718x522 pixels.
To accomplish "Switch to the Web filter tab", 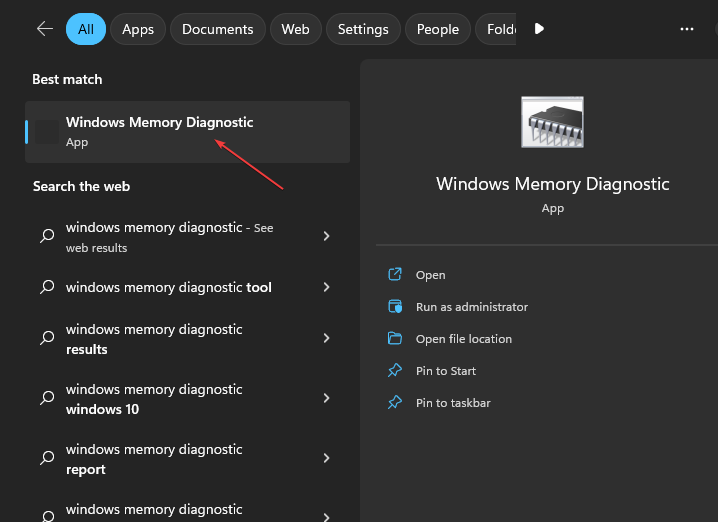I will tap(295, 29).
